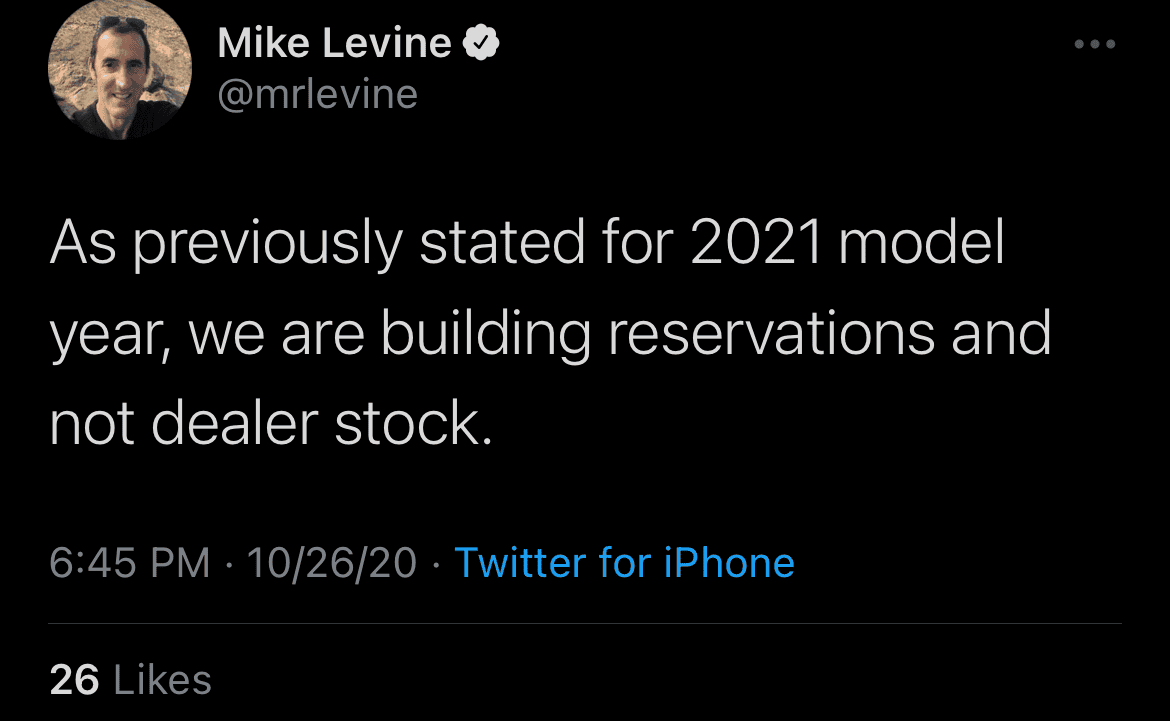The height and width of the screenshot is (721, 1170).
Task: Click the word 'reservations' in the tweet
Action: [771, 333]
